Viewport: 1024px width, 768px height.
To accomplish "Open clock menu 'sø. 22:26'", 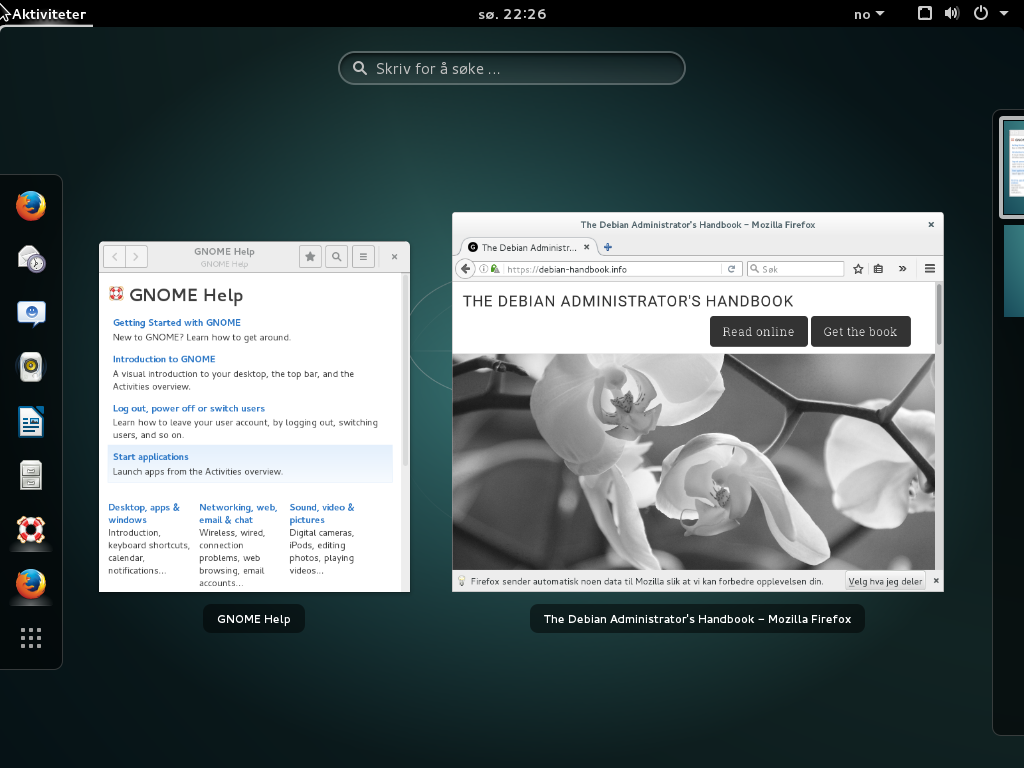I will pos(512,14).
